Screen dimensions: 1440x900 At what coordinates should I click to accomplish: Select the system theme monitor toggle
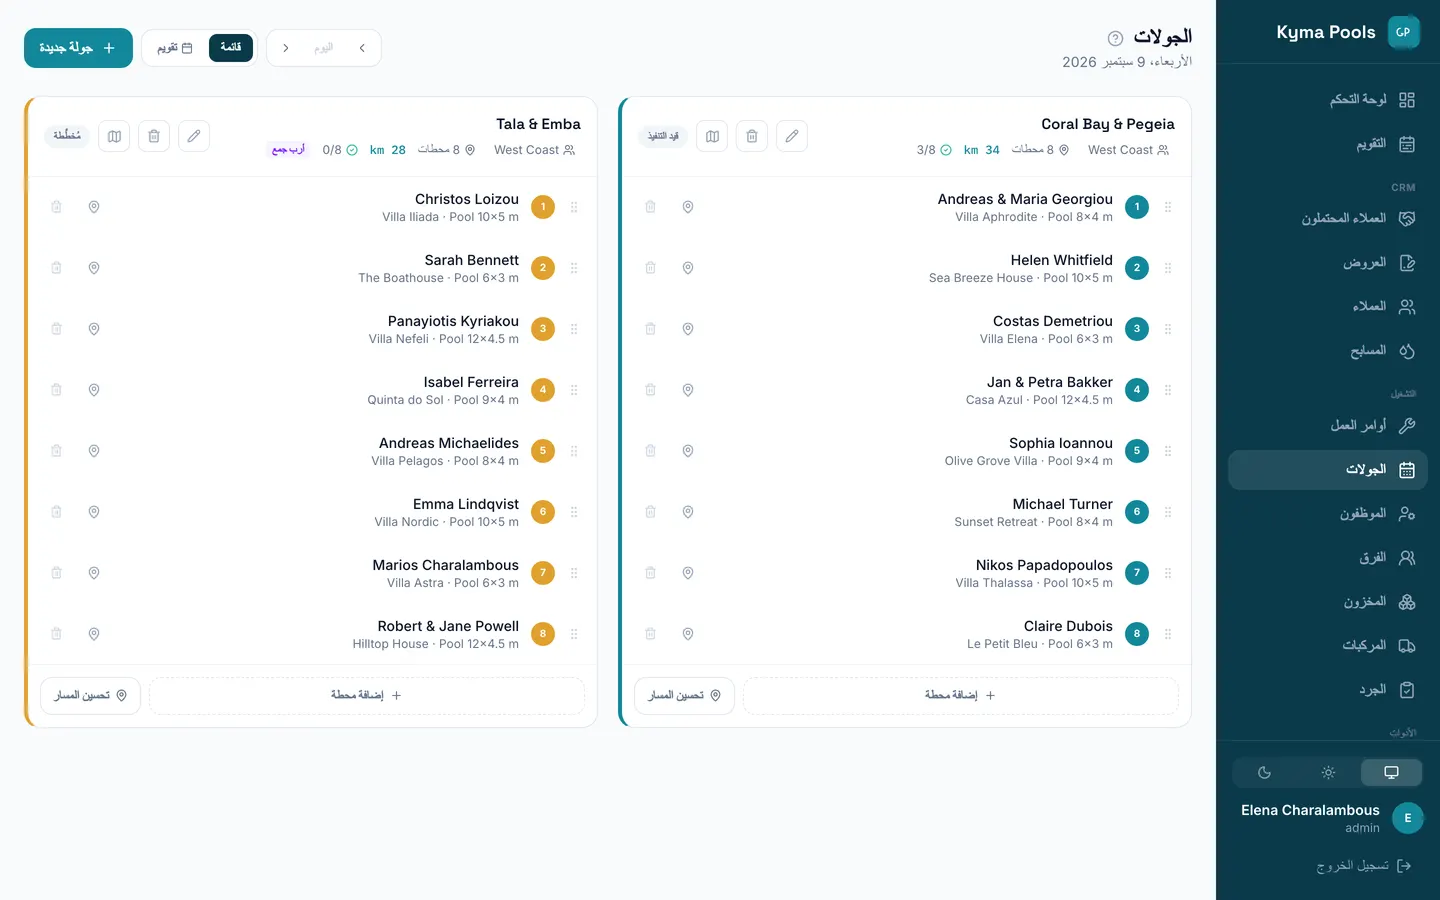click(1391, 772)
